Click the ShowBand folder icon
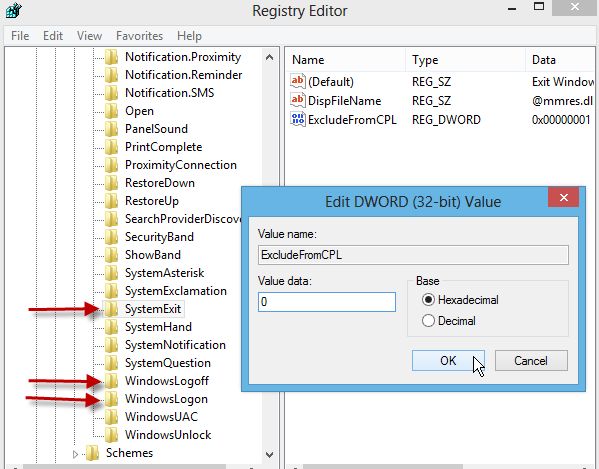The width and height of the screenshot is (599, 469). click(112, 254)
